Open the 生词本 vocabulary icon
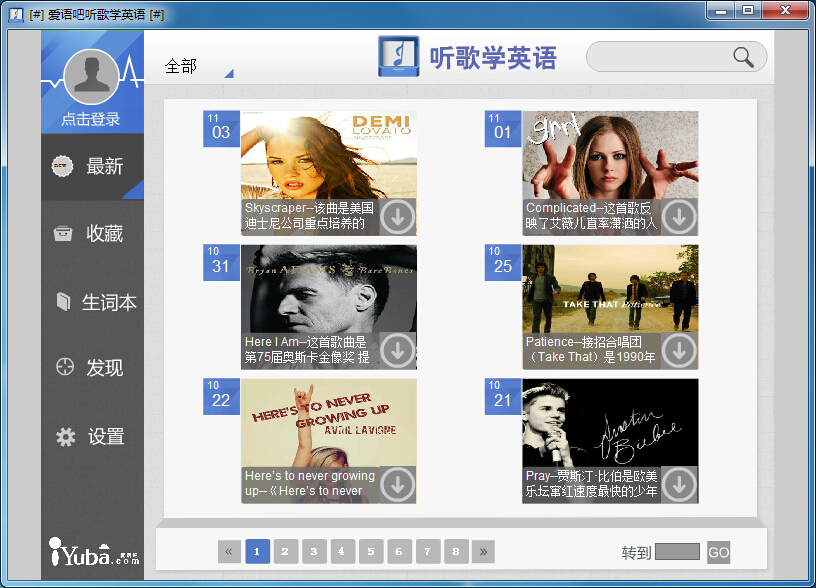Viewport: 816px width, 588px height. click(x=63, y=301)
